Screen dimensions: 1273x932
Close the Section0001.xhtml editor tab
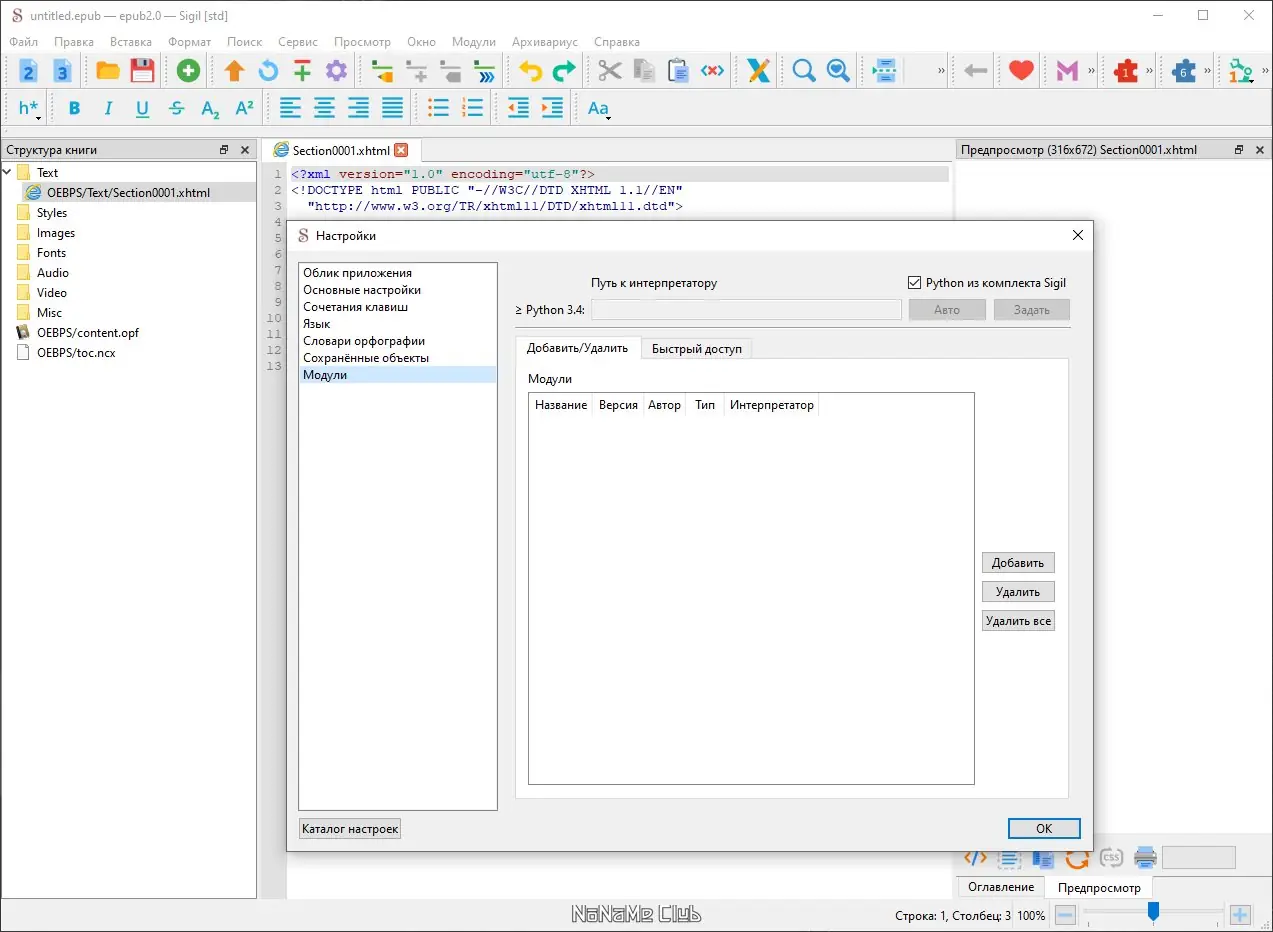point(401,150)
